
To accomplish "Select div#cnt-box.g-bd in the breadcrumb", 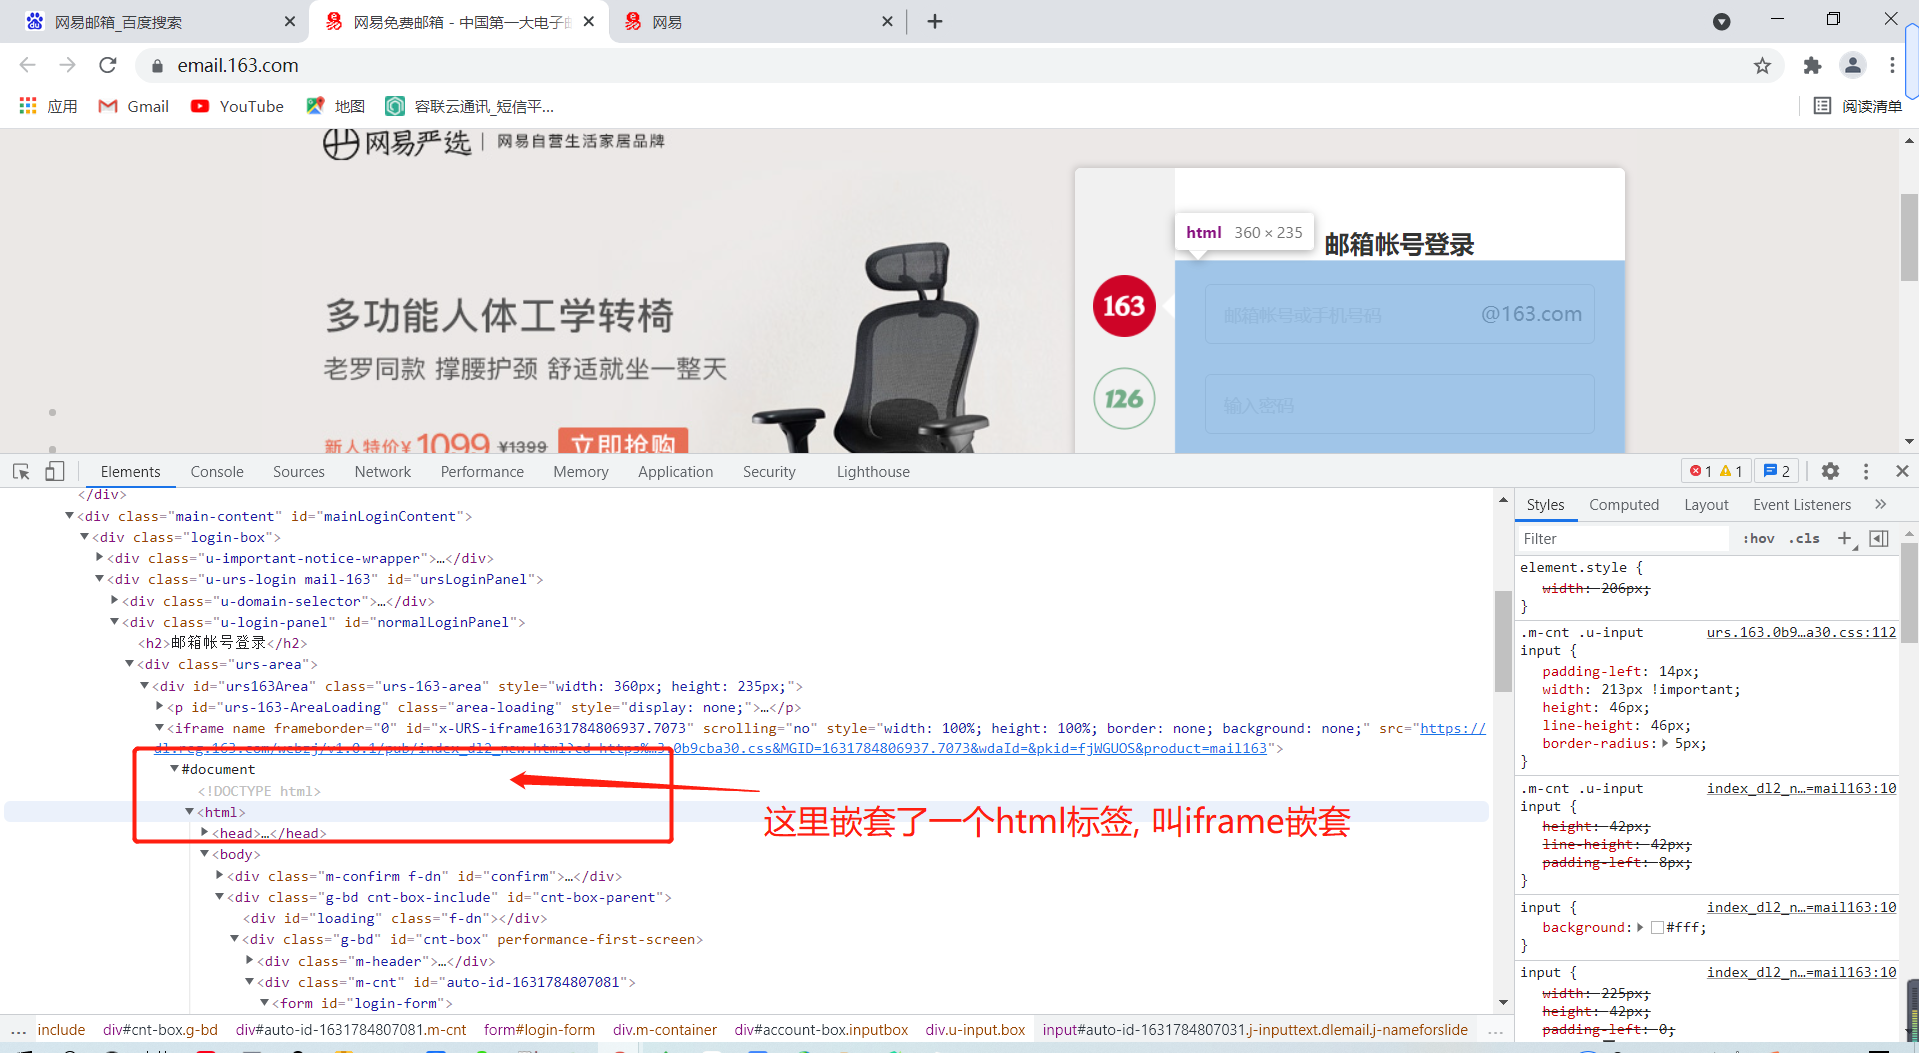I will pyautogui.click(x=160, y=1029).
